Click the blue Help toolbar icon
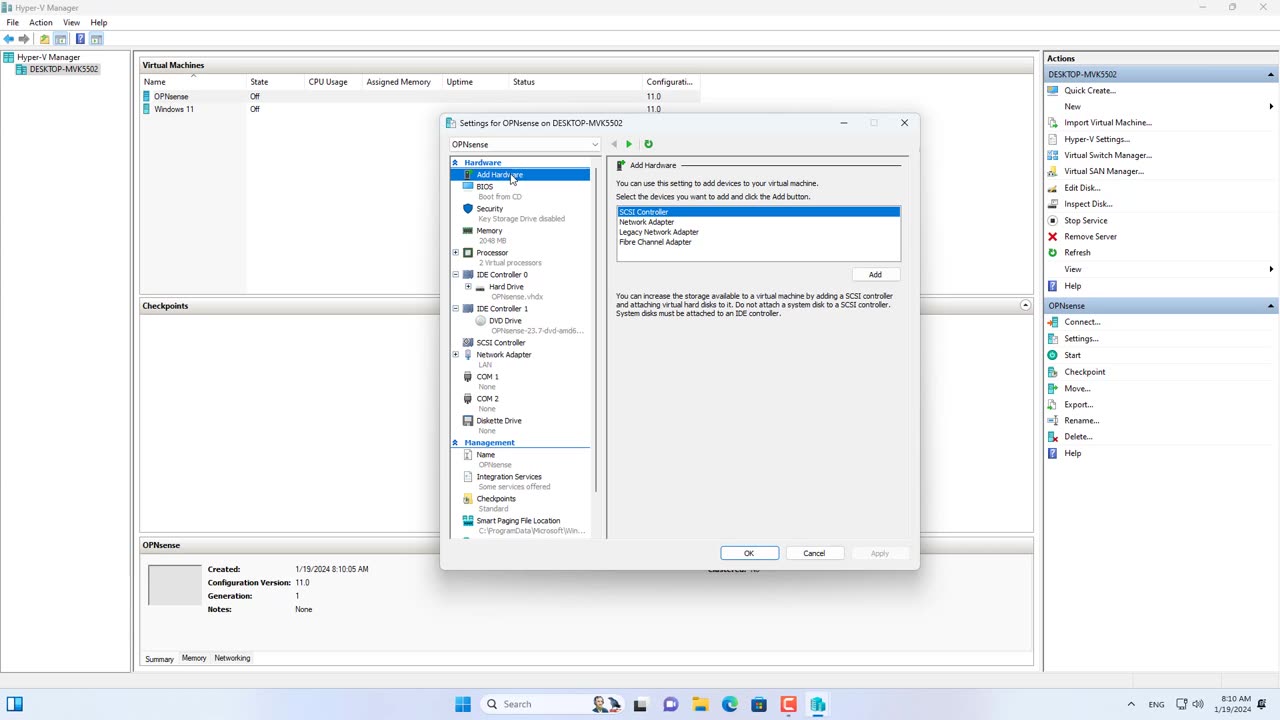 point(80,39)
